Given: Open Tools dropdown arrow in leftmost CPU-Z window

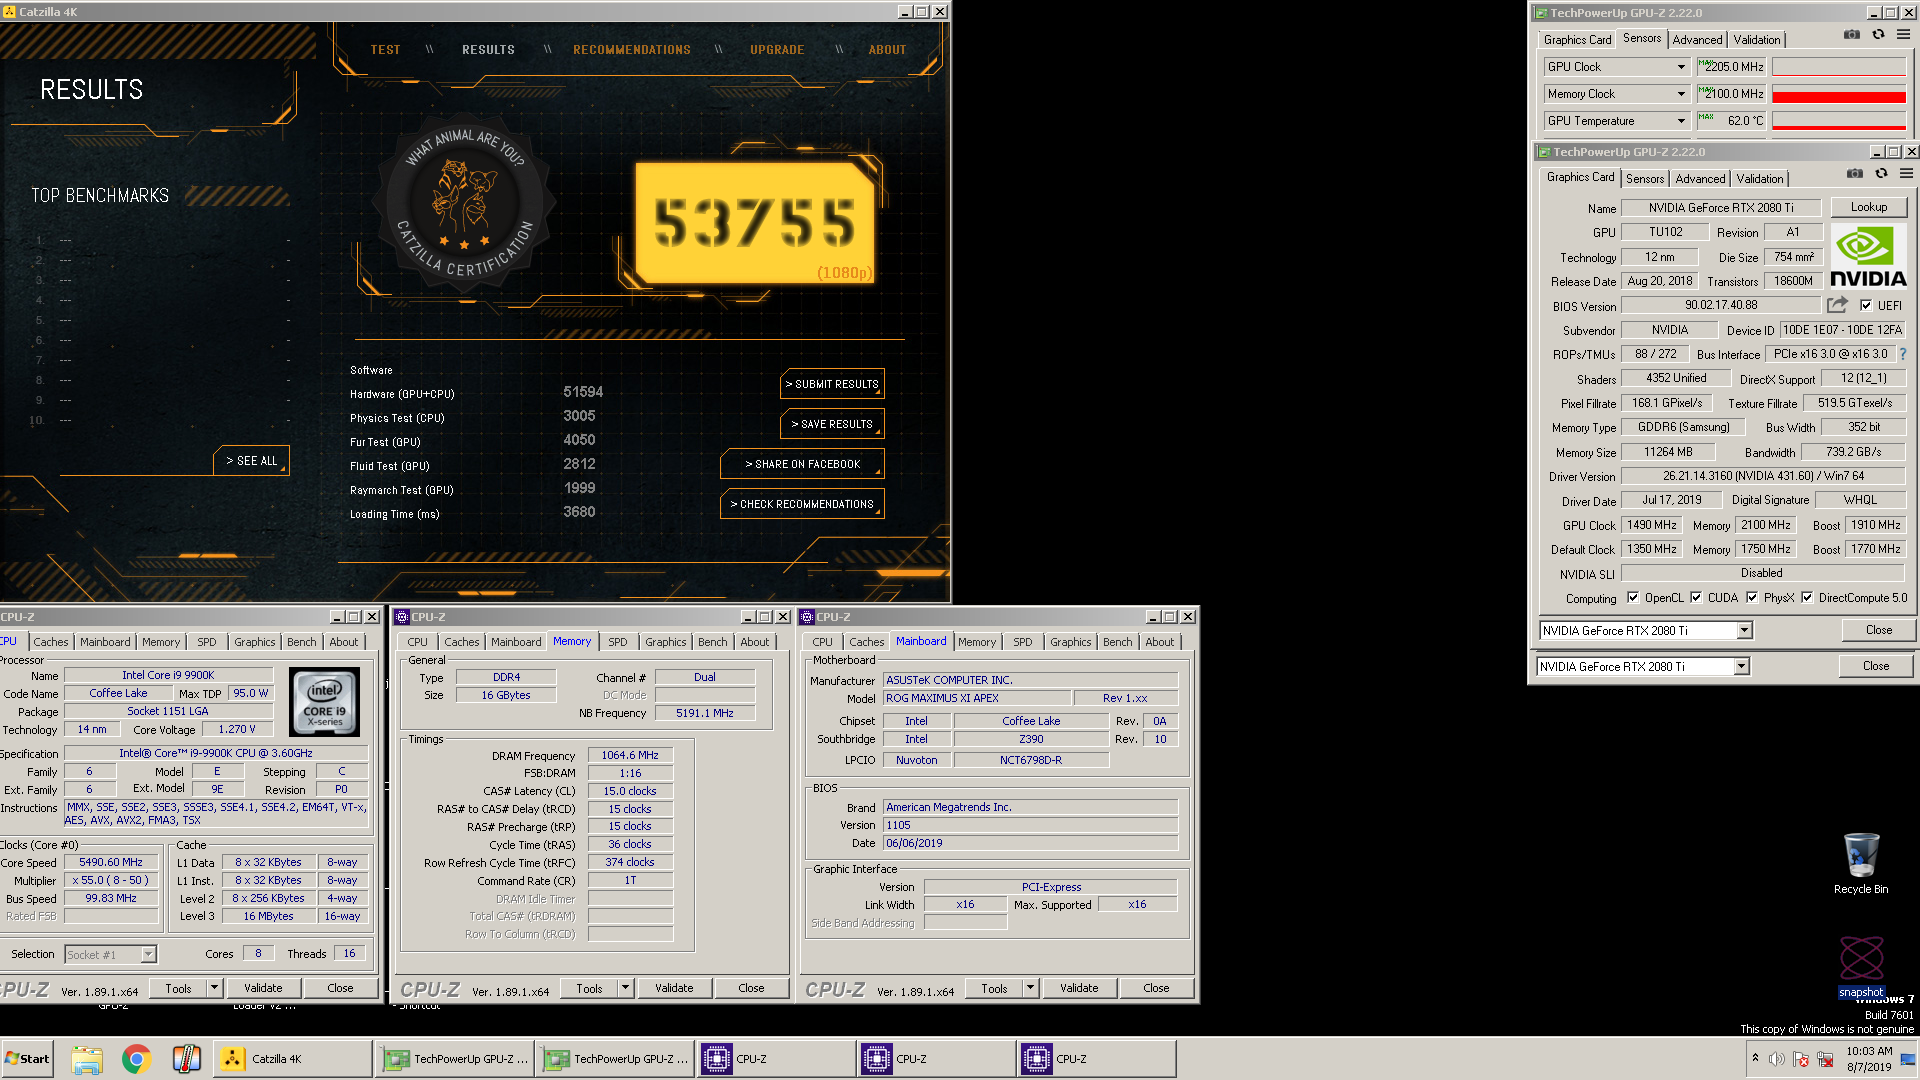Looking at the screenshot, I should pos(214,988).
